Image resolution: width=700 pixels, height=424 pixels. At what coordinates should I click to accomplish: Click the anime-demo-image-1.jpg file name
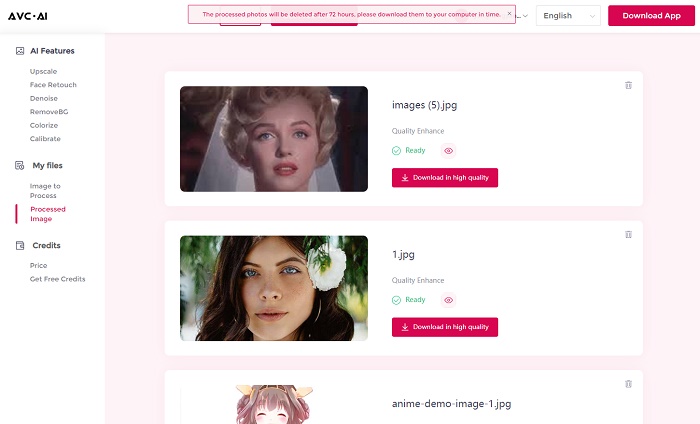[451, 404]
